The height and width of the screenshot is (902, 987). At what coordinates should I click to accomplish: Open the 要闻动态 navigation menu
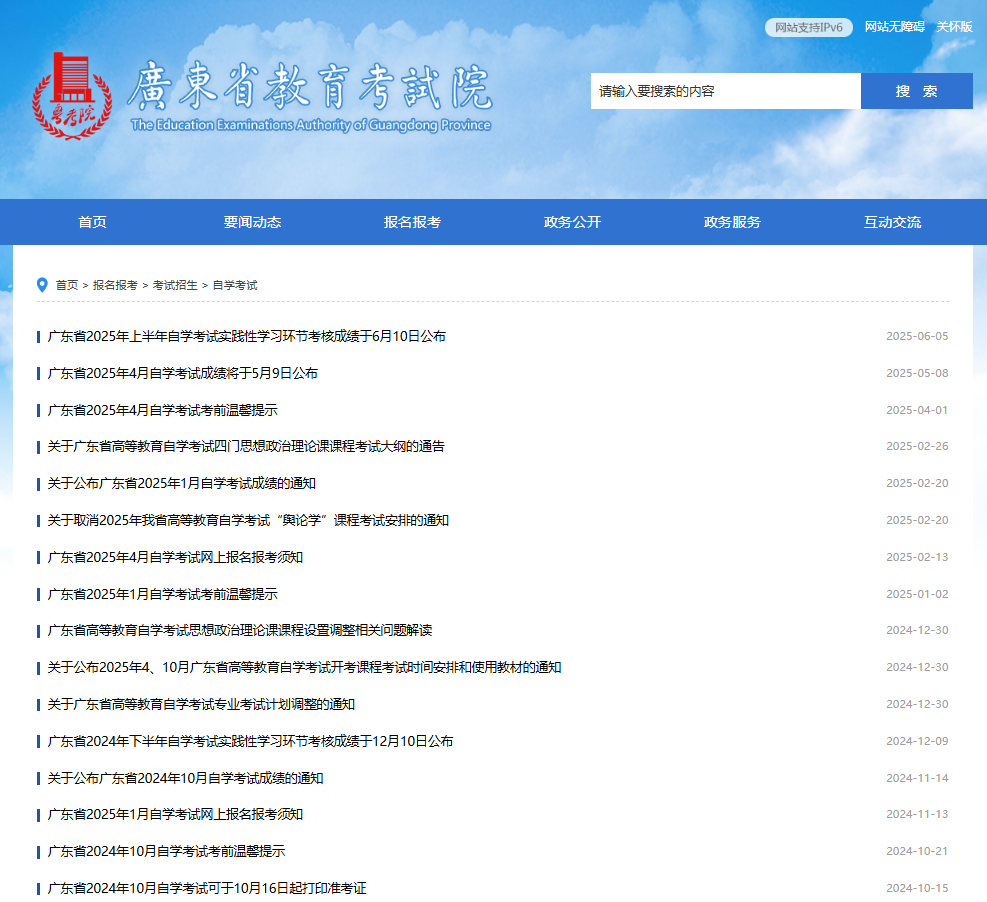252,222
